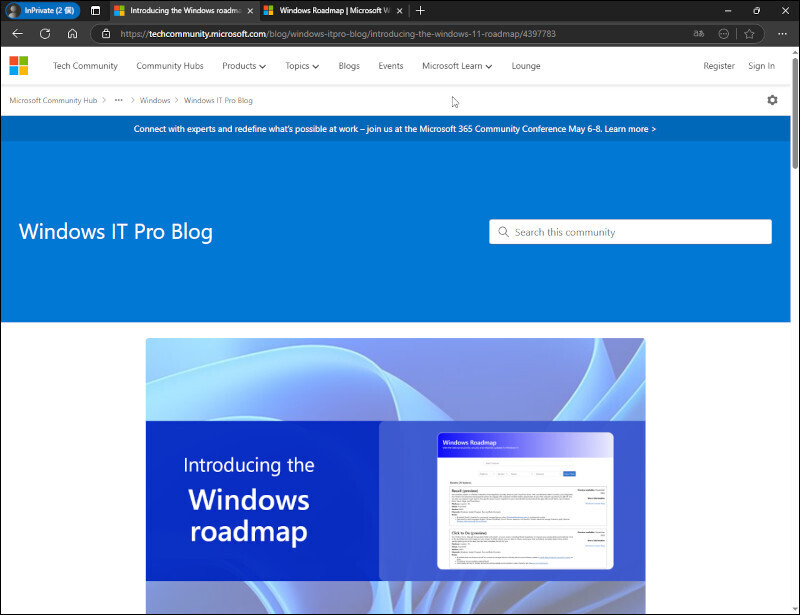Viewport: 800px width, 615px height.
Task: Open the tracking prevention icon in address bar
Action: (723, 34)
